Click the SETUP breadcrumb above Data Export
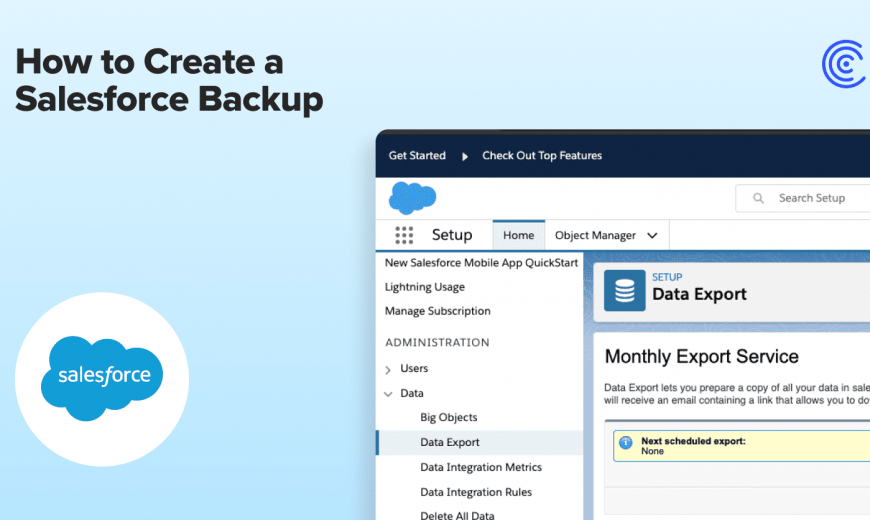Screen dimensions: 870x520 pyautogui.click(x=667, y=277)
